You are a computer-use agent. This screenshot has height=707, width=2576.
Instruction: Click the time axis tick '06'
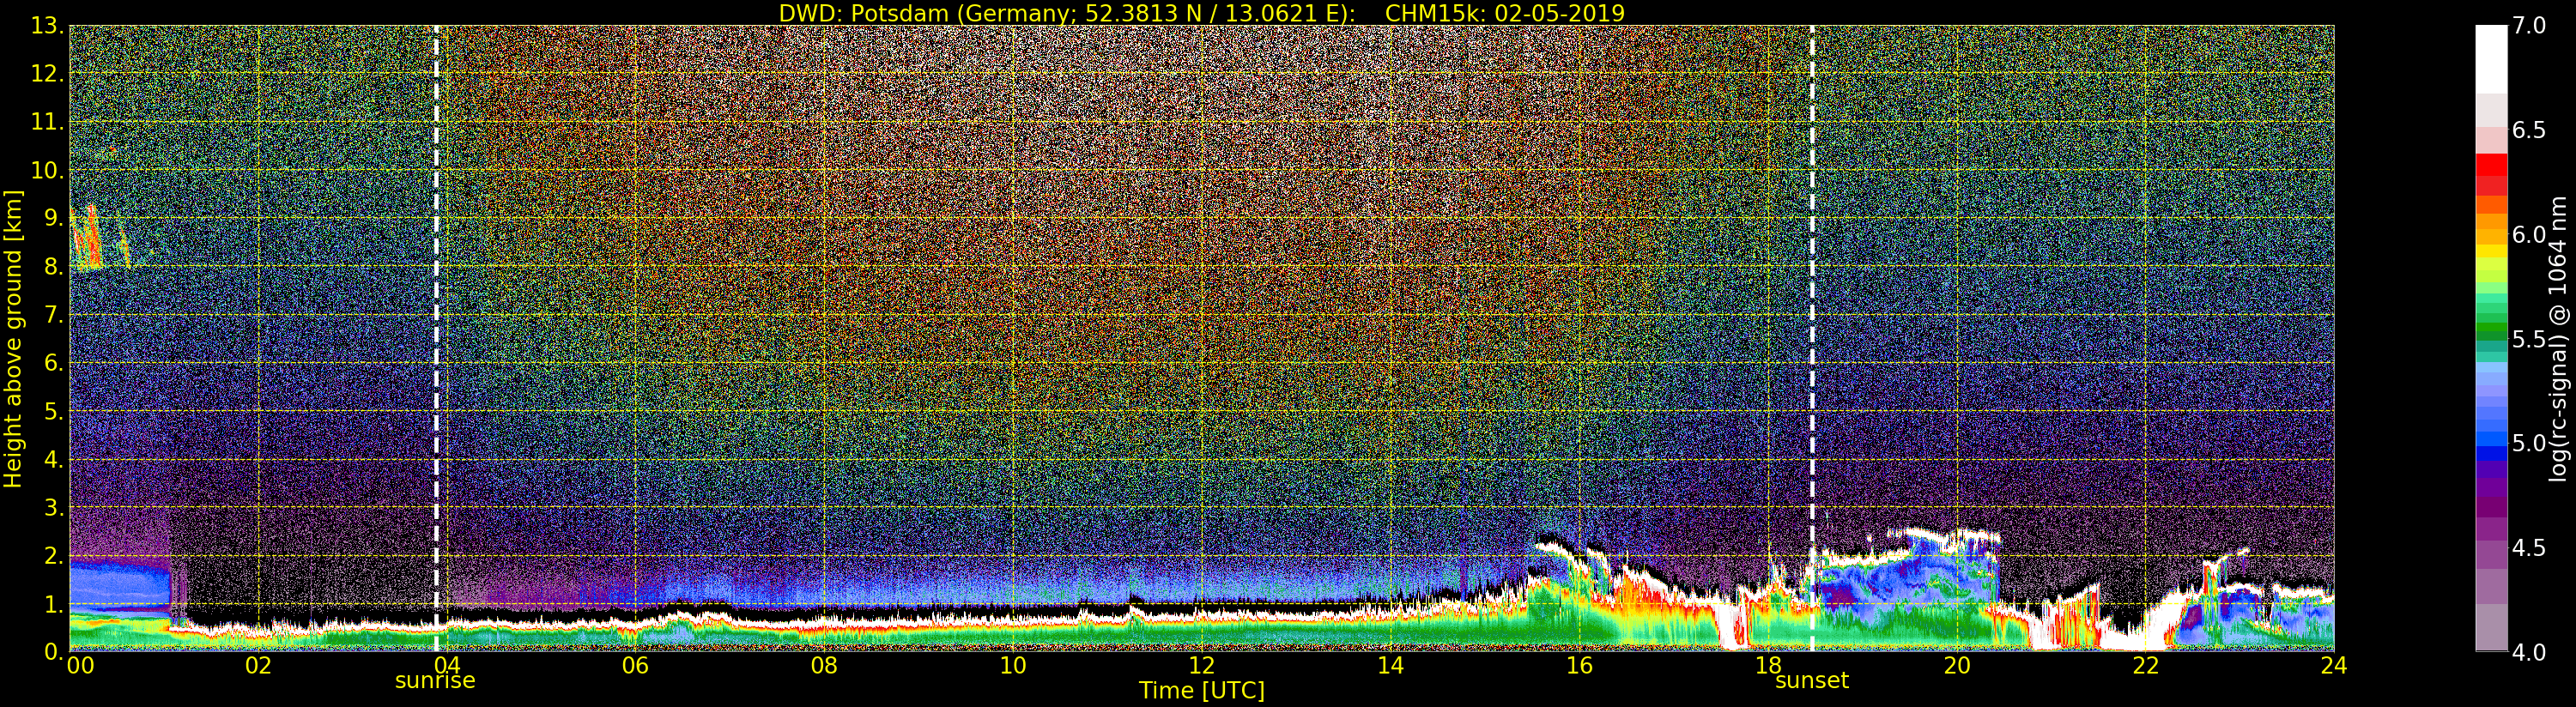[x=635, y=666]
